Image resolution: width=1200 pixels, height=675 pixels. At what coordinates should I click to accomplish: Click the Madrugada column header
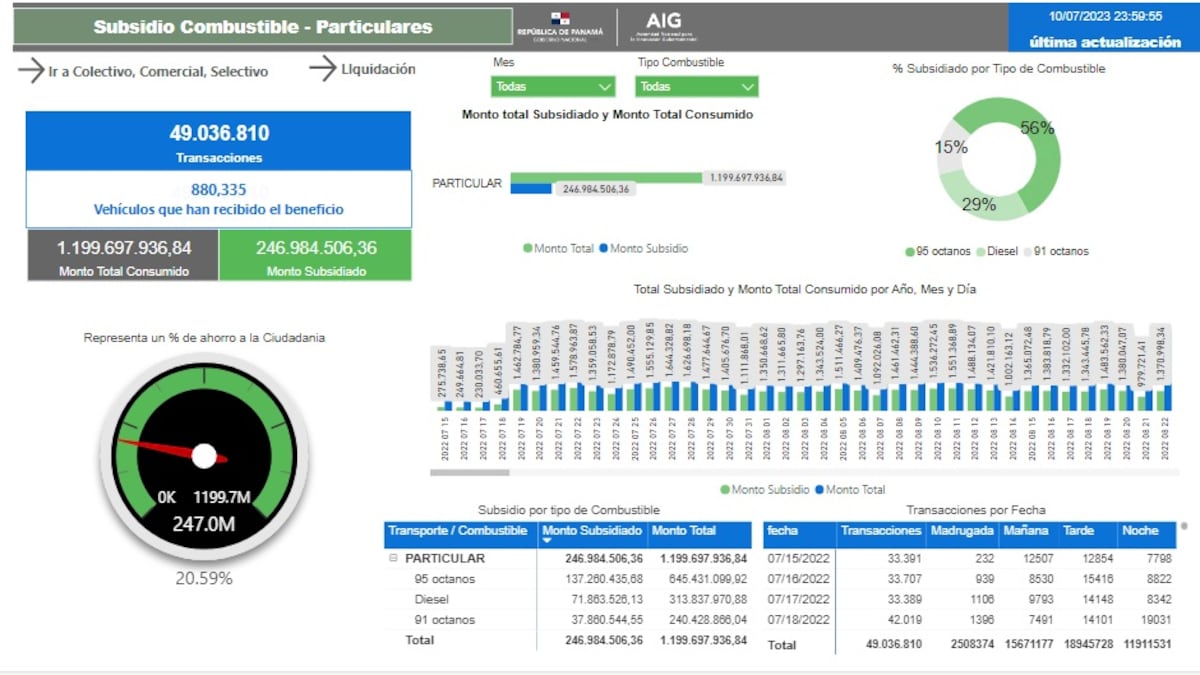pos(961,530)
